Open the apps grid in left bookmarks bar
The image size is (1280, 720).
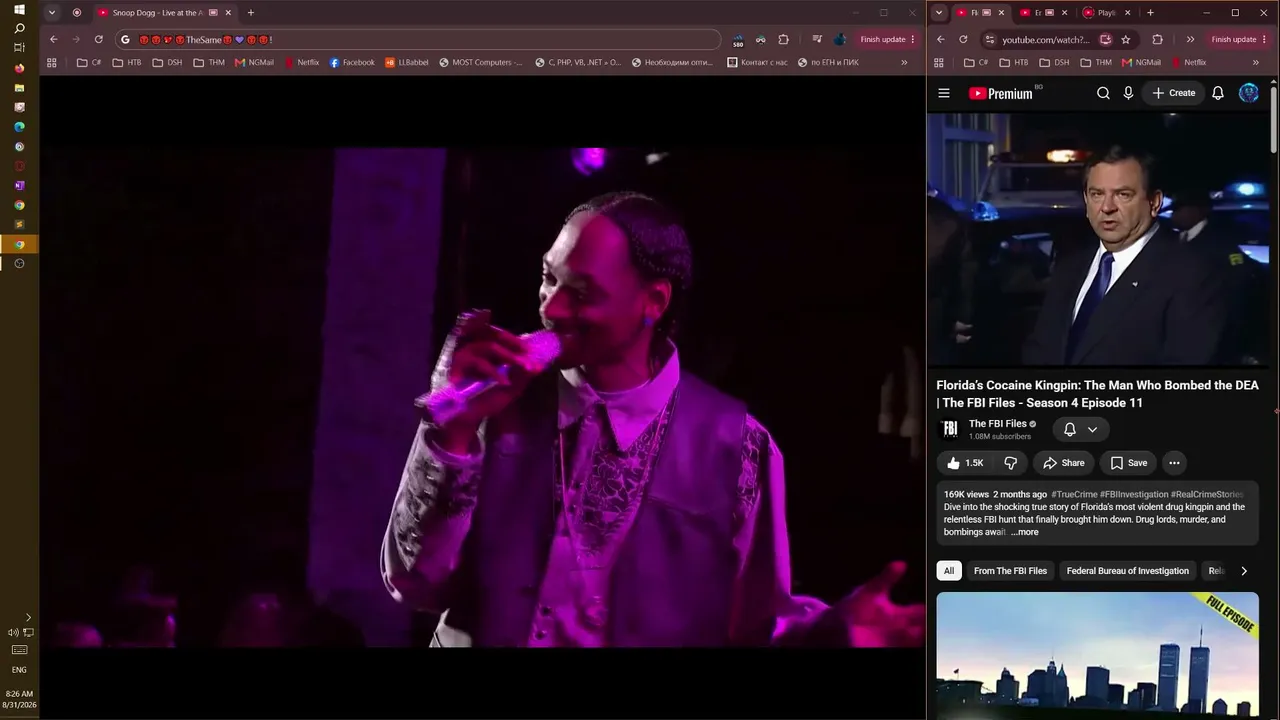click(x=52, y=62)
